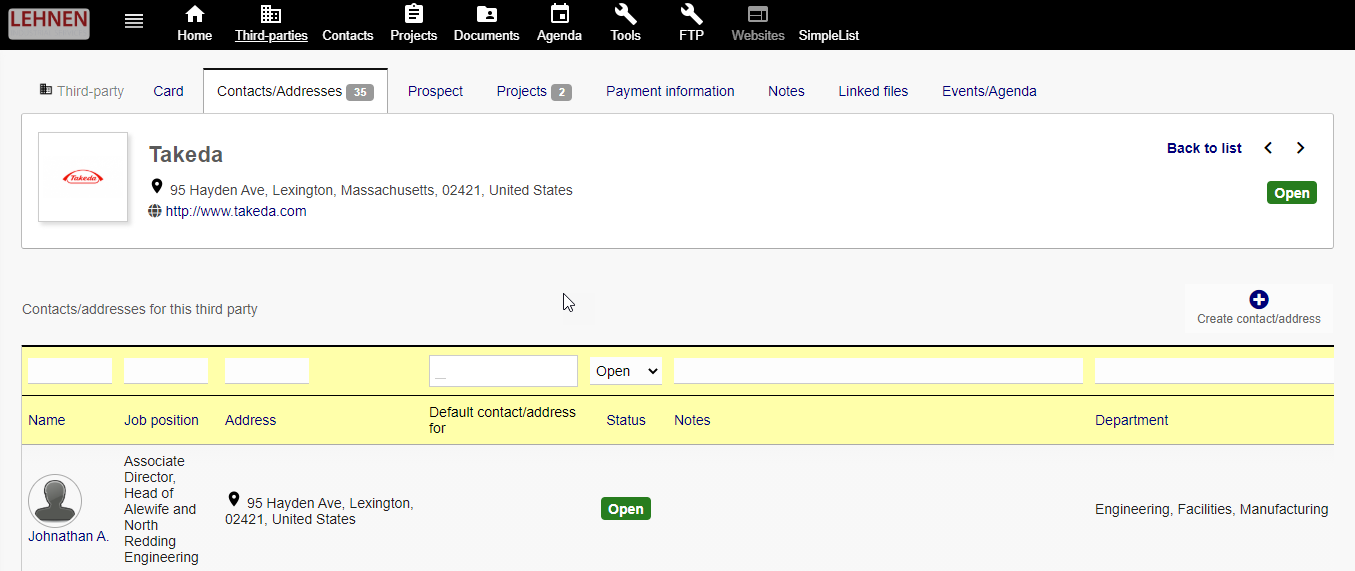Switch to the Card tab
The height and width of the screenshot is (571, 1355).
pos(168,91)
